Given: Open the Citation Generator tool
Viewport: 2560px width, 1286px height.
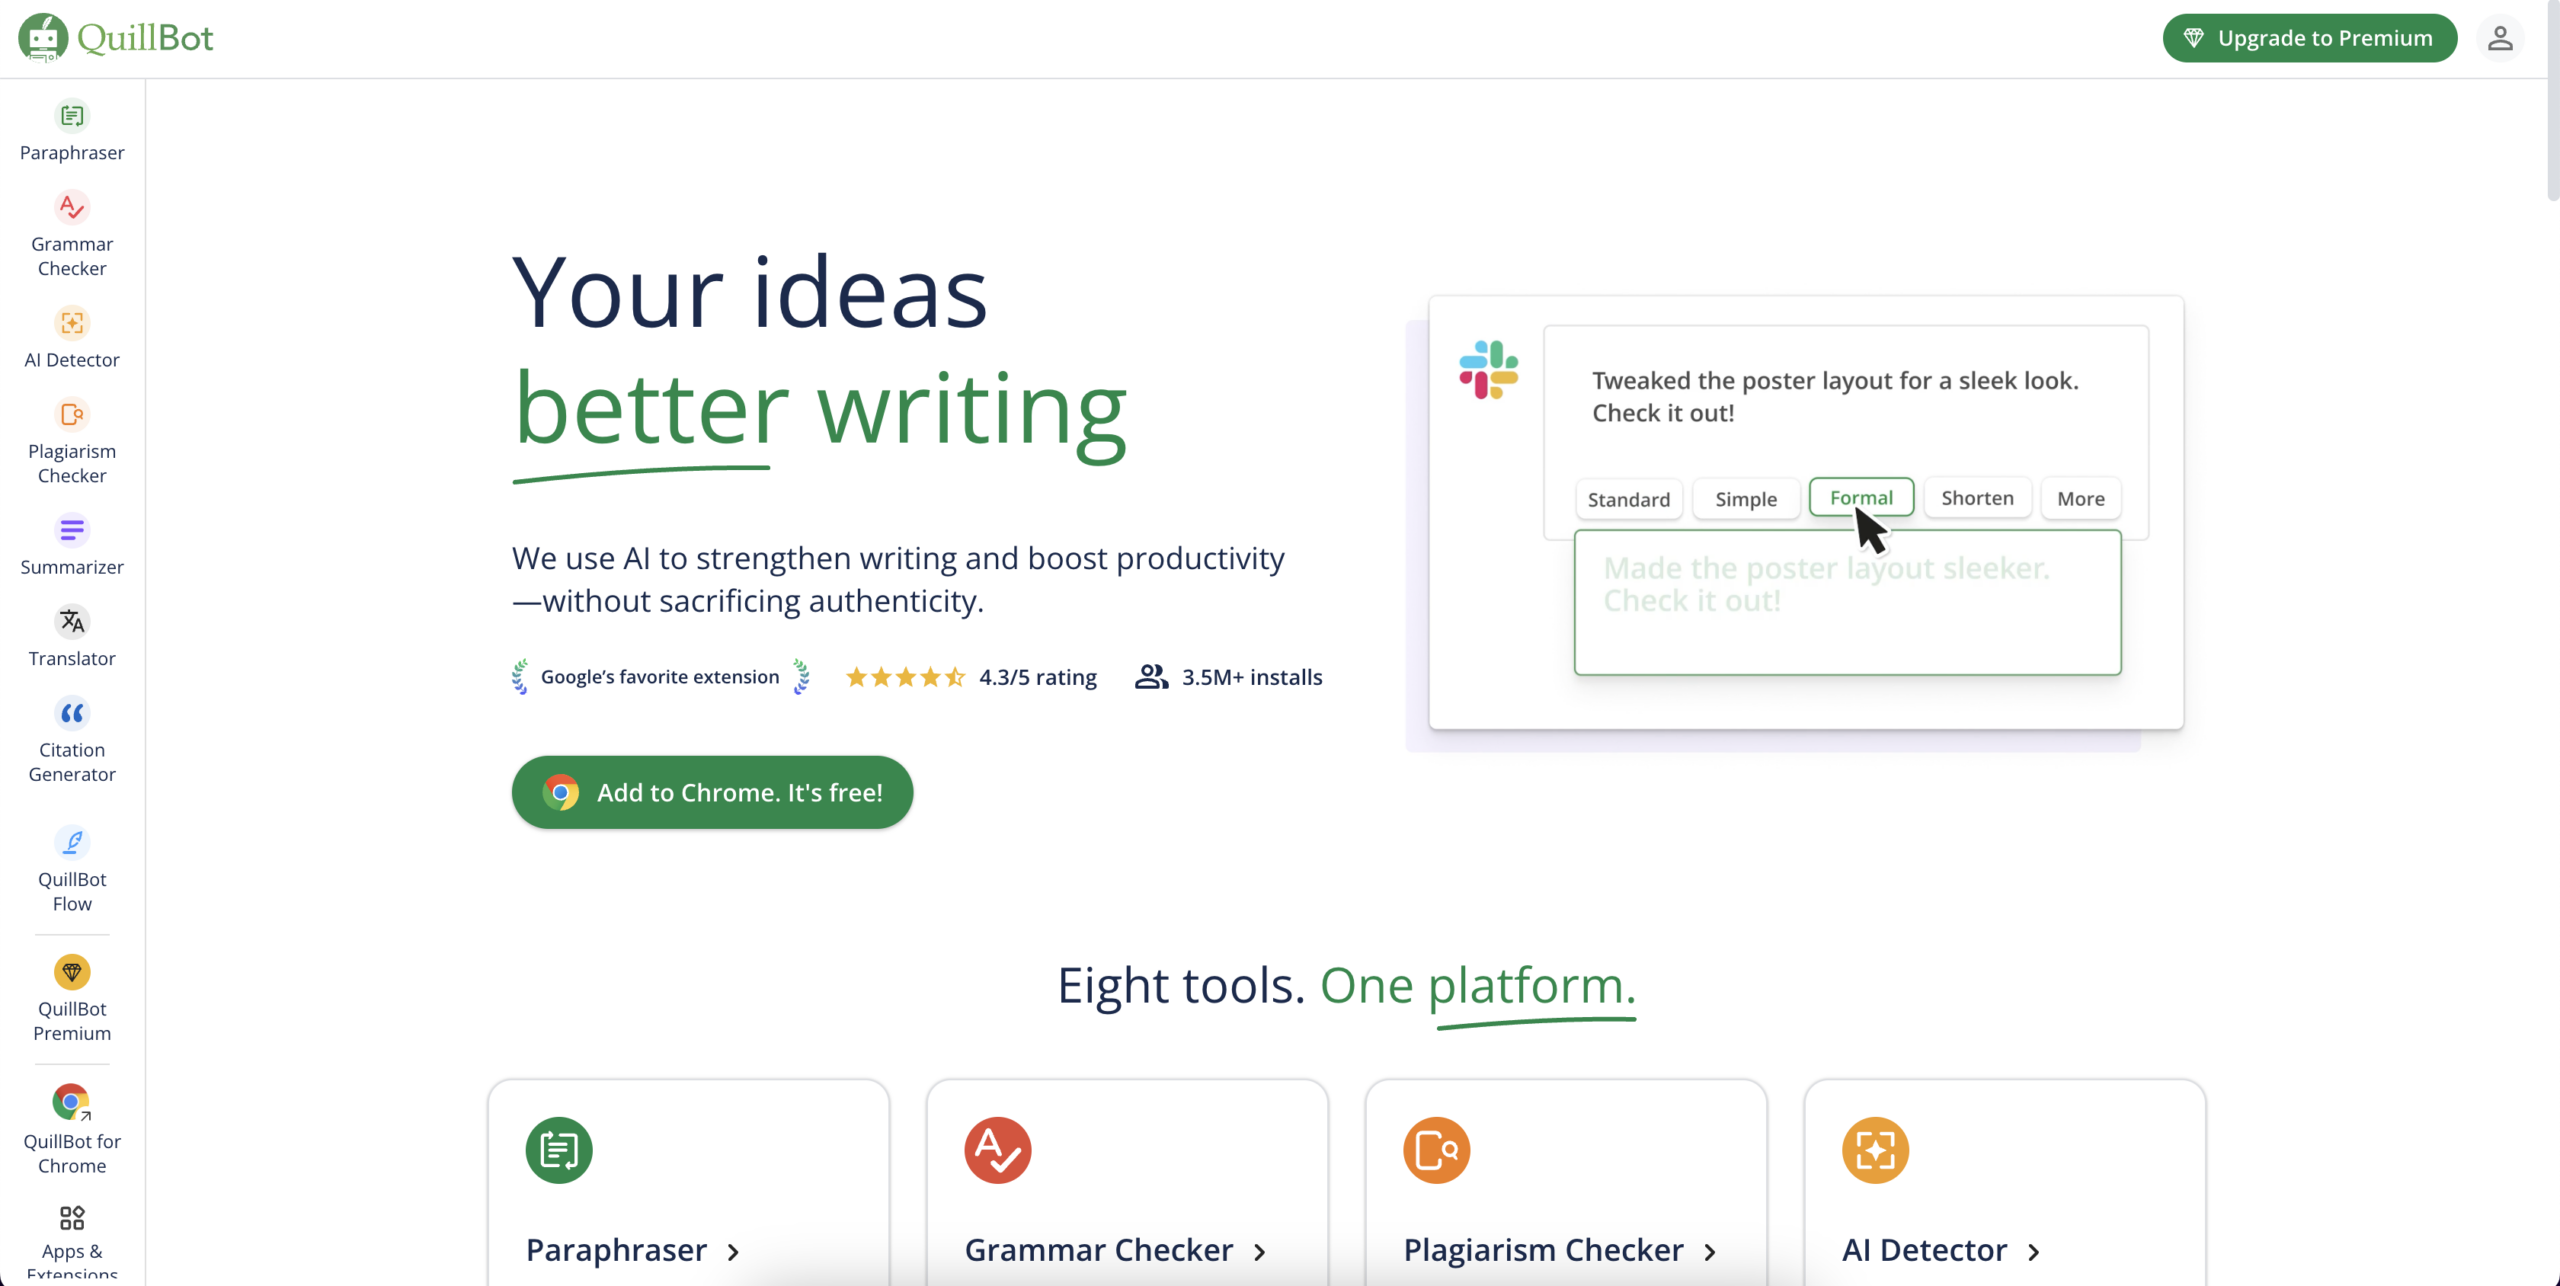Looking at the screenshot, I should [x=71, y=740].
